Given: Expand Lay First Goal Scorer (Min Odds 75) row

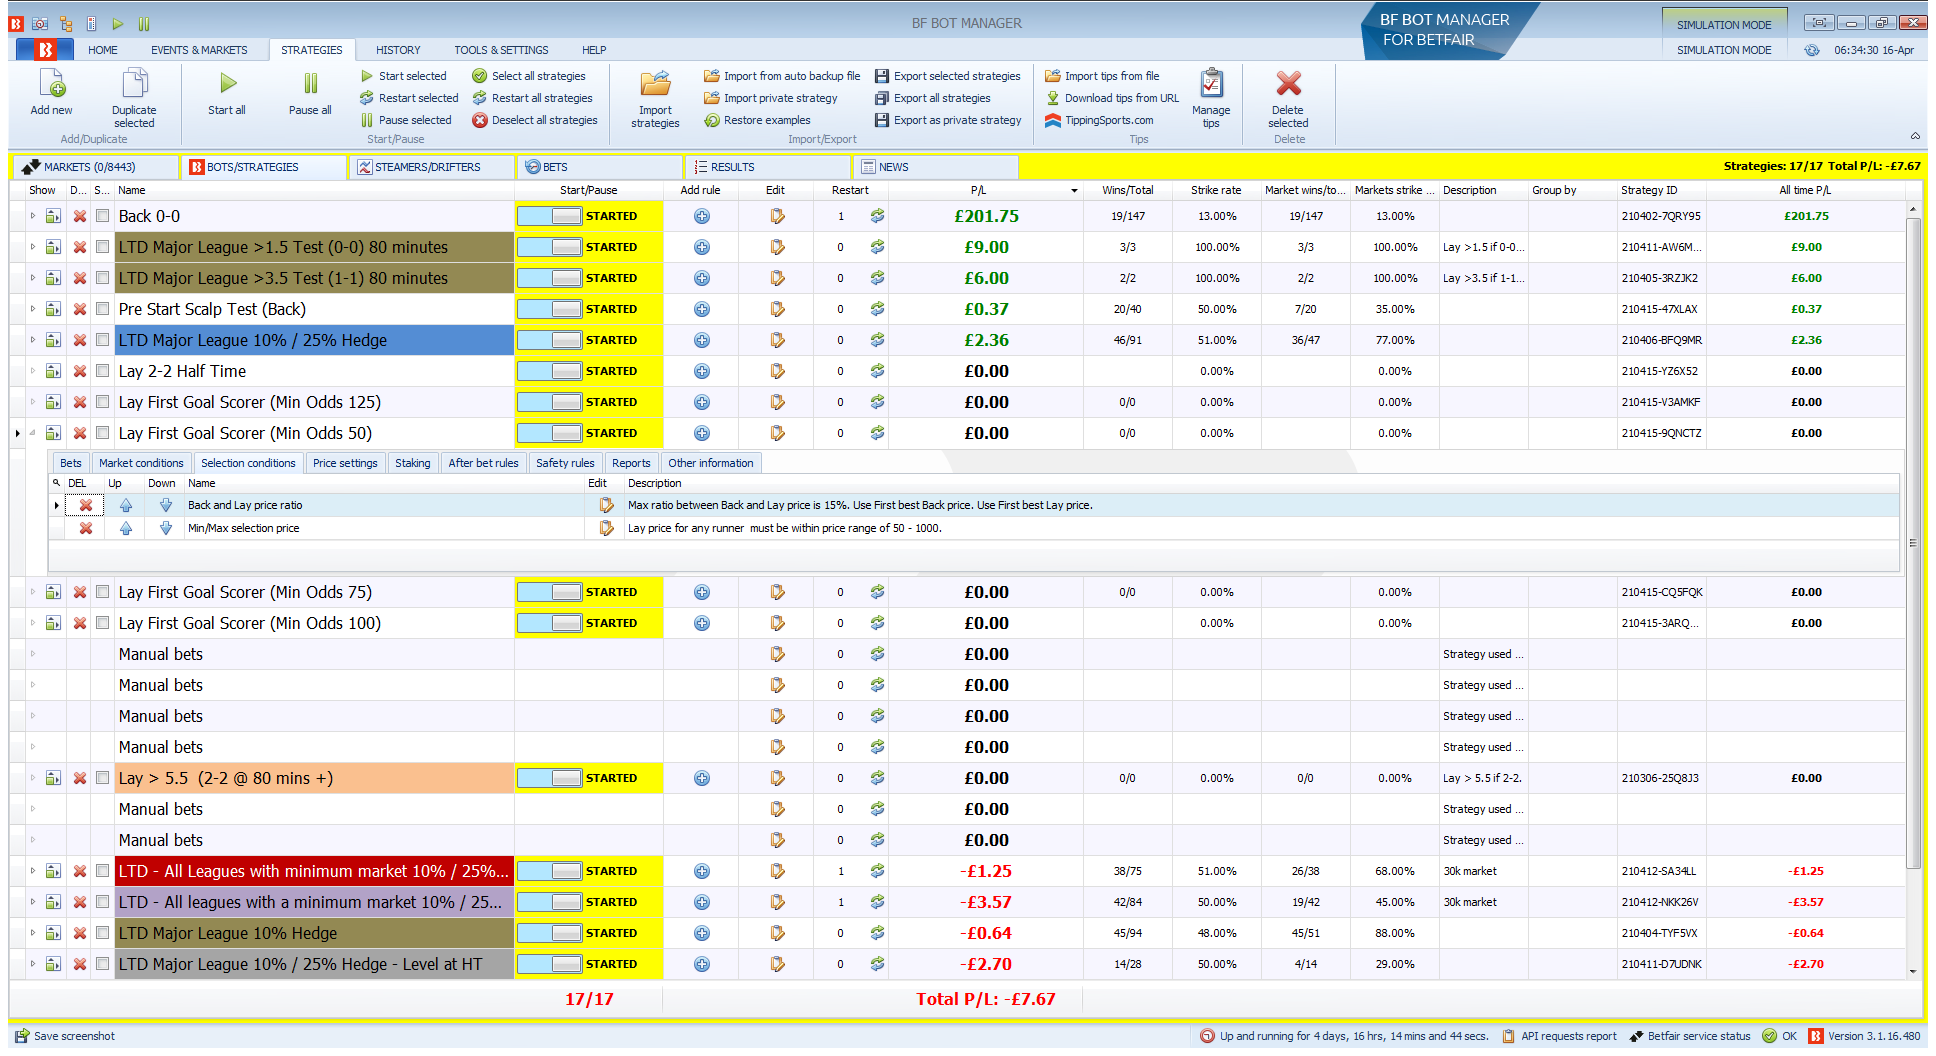Looking at the screenshot, I should 33,592.
